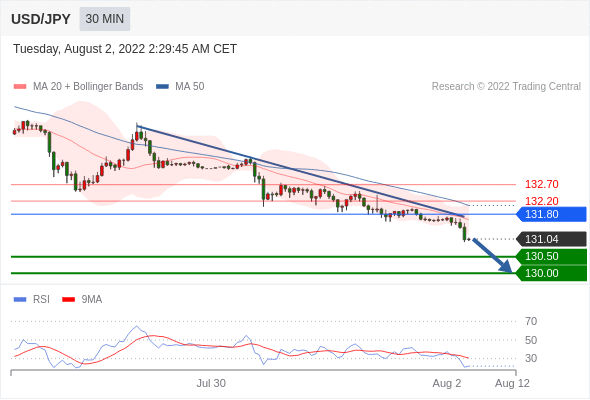Toggle the RSI legend marker
This screenshot has height=400, width=590.
tap(20, 300)
